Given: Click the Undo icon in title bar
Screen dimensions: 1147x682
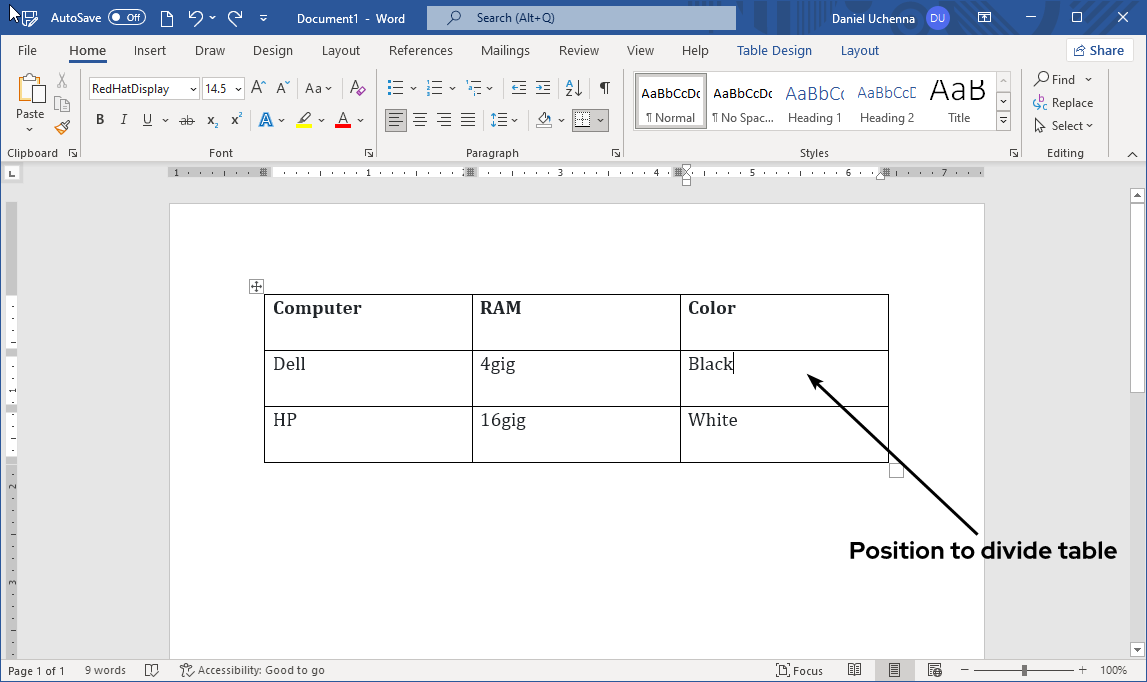Looking at the screenshot, I should pos(195,18).
